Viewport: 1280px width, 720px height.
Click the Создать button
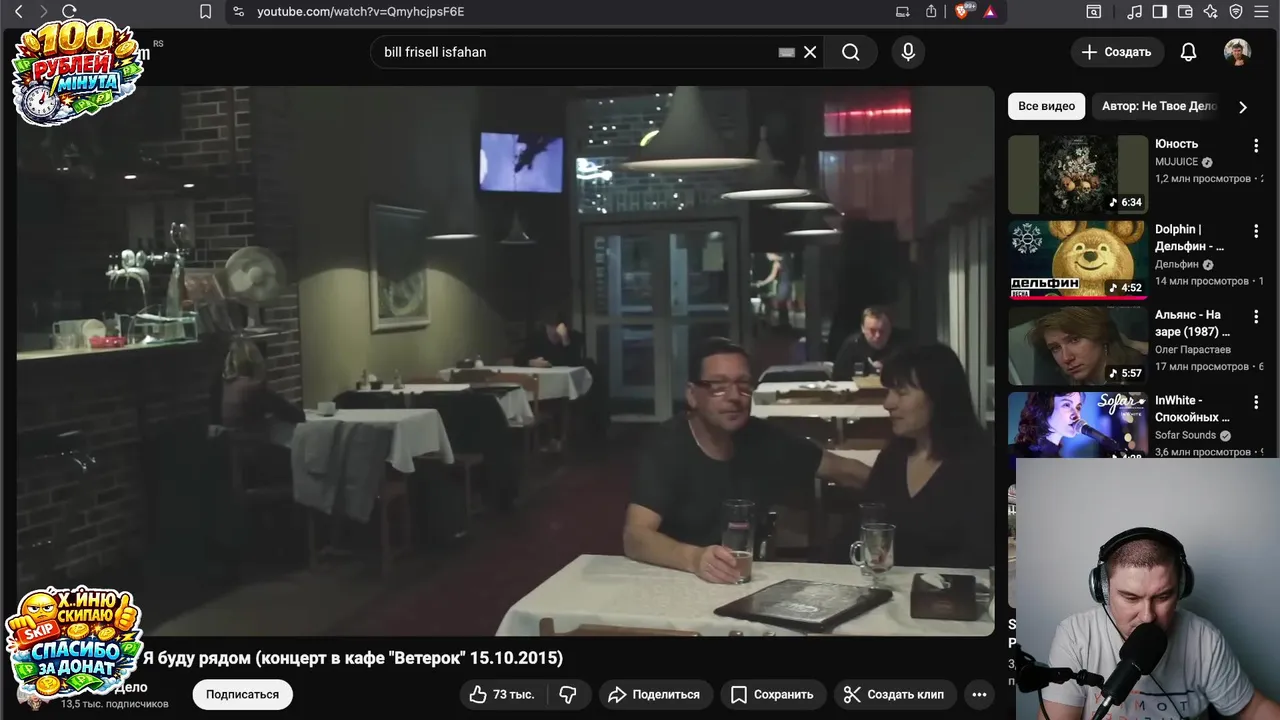[1117, 52]
